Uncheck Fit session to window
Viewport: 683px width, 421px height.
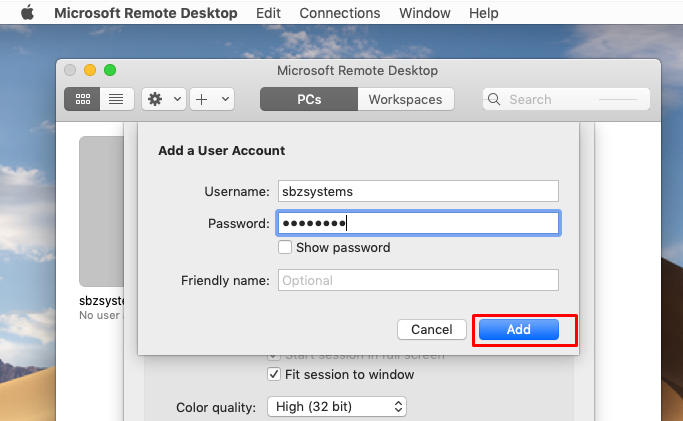[x=274, y=374]
